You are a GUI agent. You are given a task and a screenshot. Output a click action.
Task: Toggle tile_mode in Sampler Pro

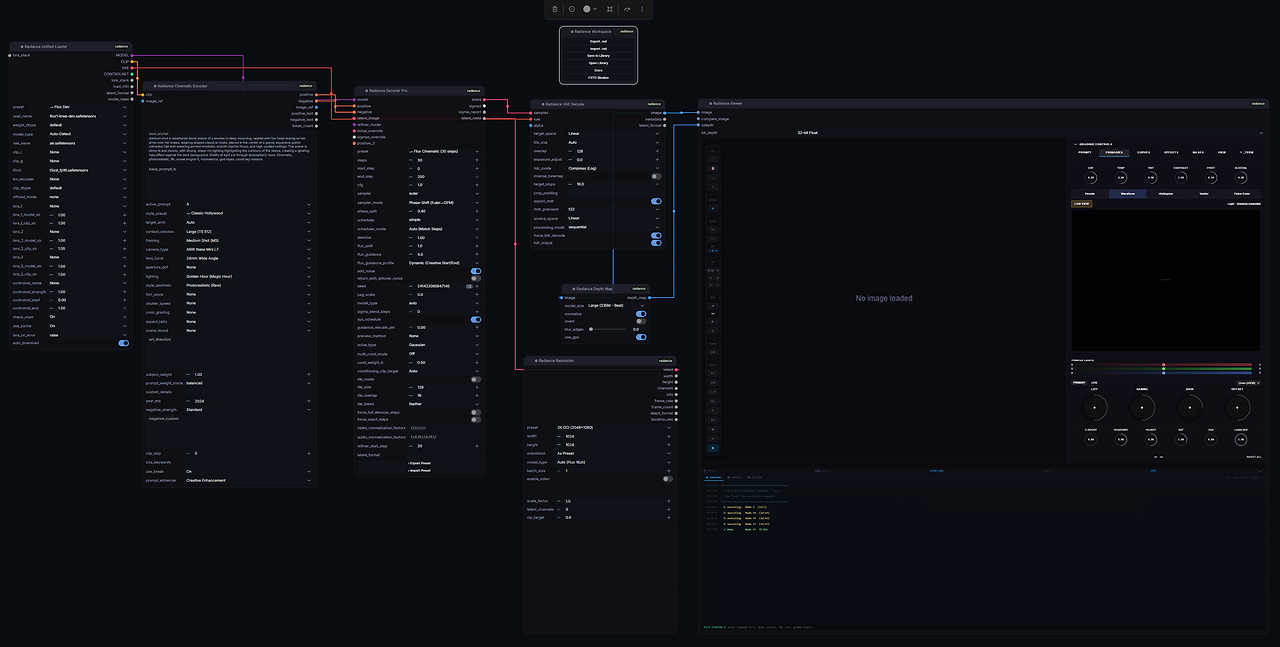[x=476, y=379]
